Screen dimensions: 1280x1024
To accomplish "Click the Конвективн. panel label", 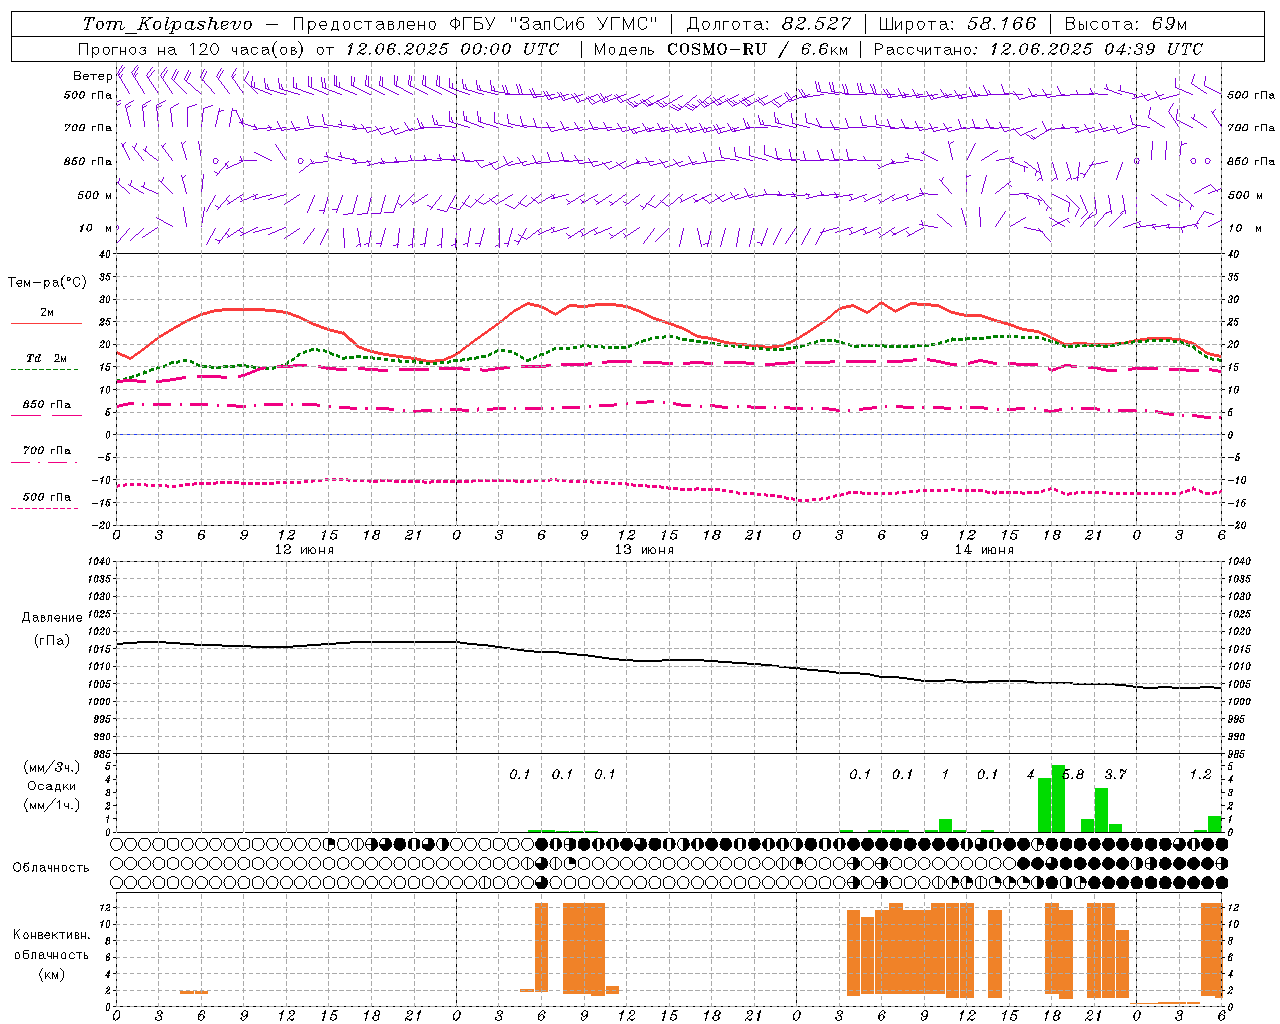I will [x=51, y=935].
